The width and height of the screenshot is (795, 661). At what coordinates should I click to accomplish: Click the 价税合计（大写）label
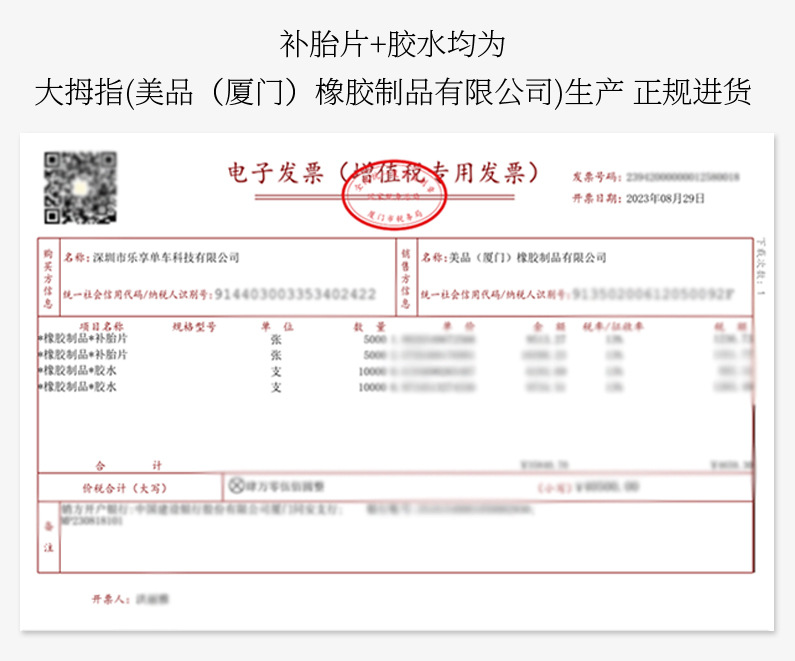tap(125, 488)
